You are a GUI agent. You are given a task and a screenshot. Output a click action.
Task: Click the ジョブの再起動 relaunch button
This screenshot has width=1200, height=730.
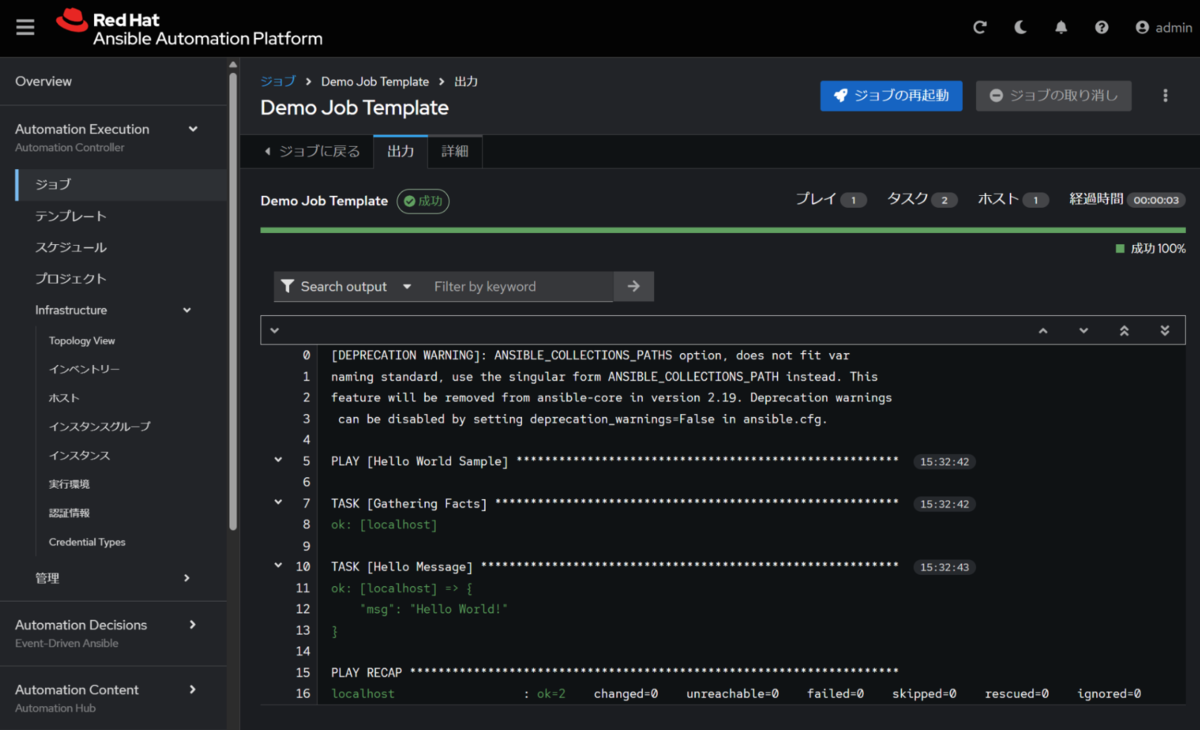tap(891, 96)
